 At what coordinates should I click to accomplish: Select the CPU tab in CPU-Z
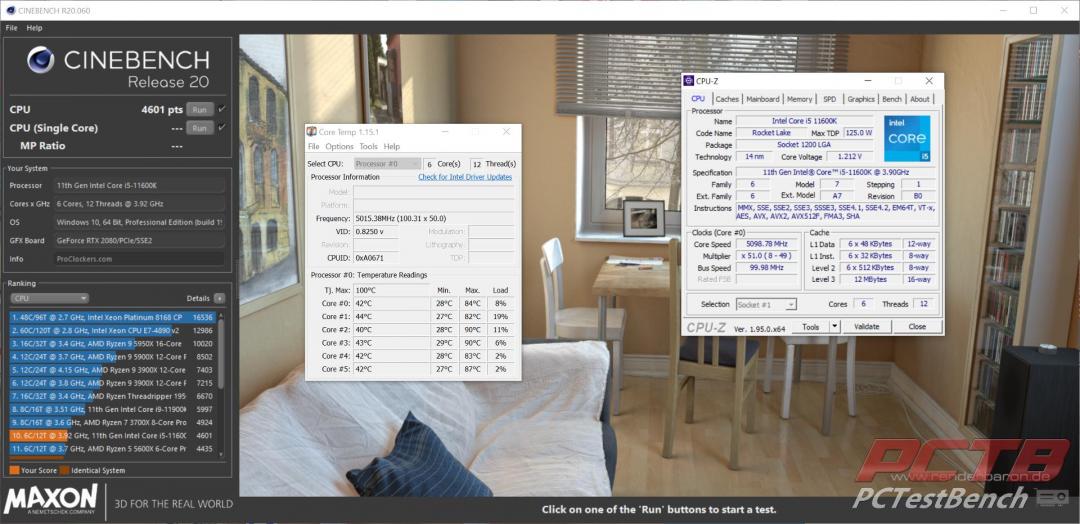click(x=698, y=99)
